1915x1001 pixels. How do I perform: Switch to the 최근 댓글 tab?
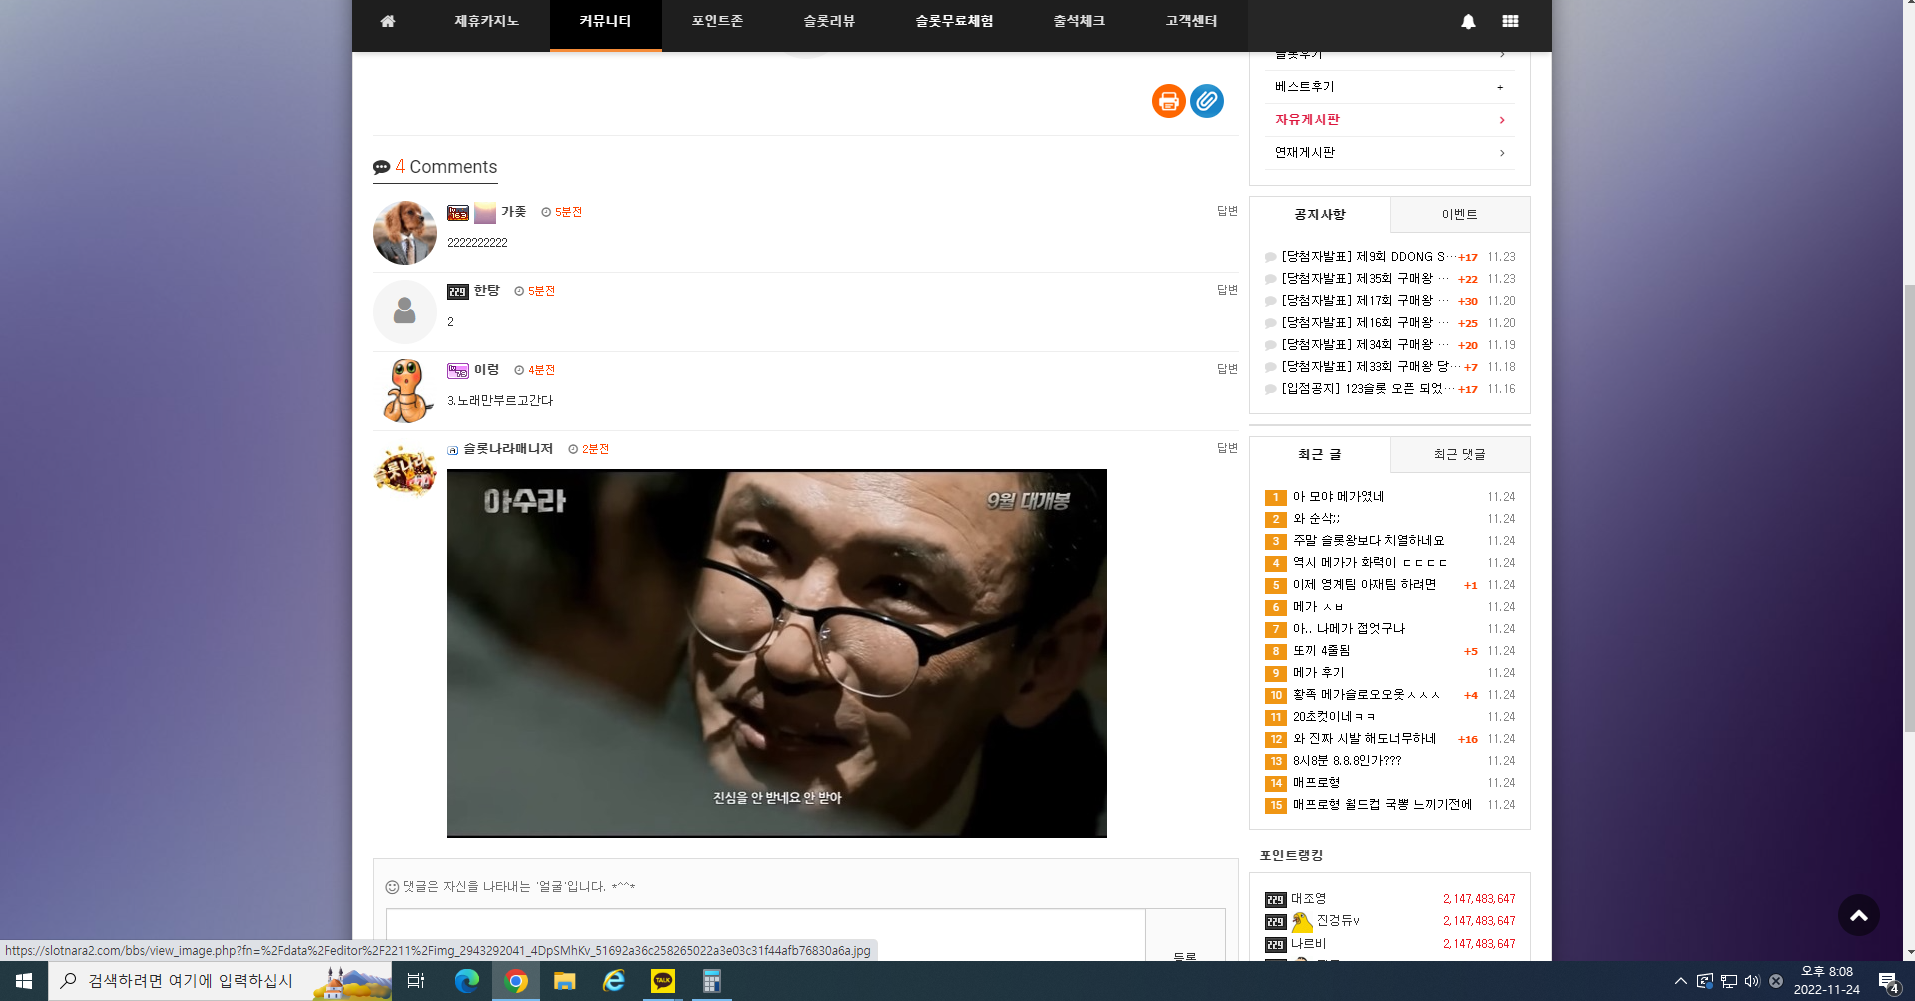pyautogui.click(x=1460, y=455)
